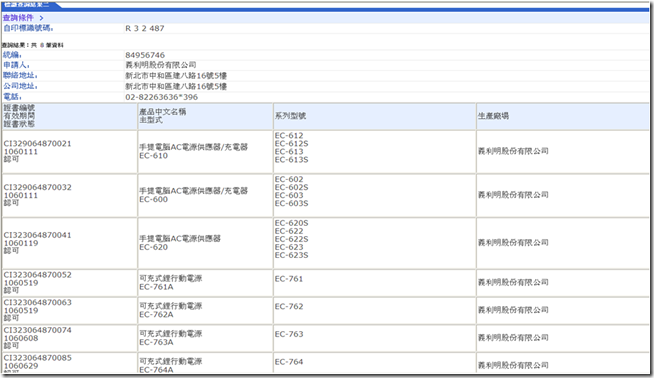Click series model EC-623
Viewport: 654px width, 378px height.
click(289, 247)
